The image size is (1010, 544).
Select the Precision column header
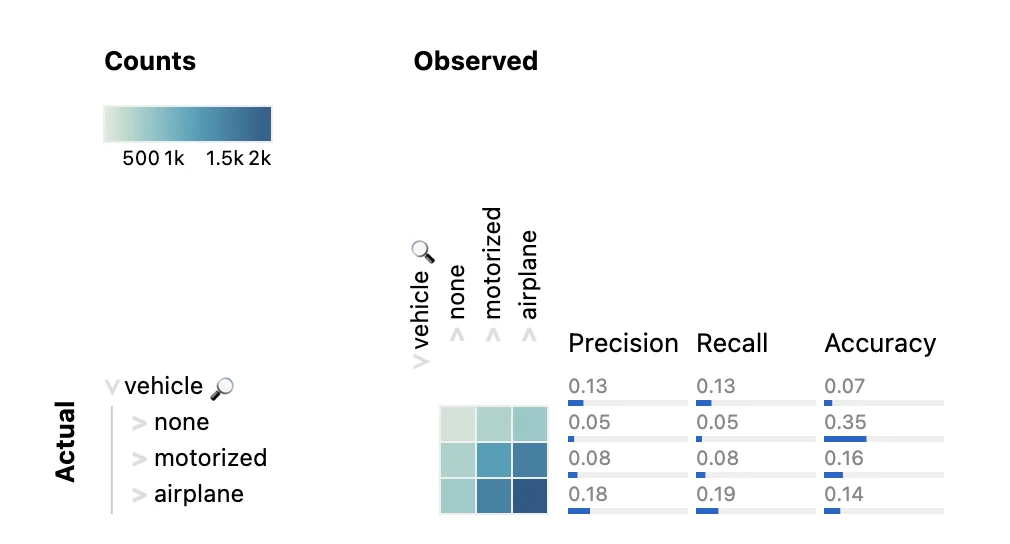point(623,343)
